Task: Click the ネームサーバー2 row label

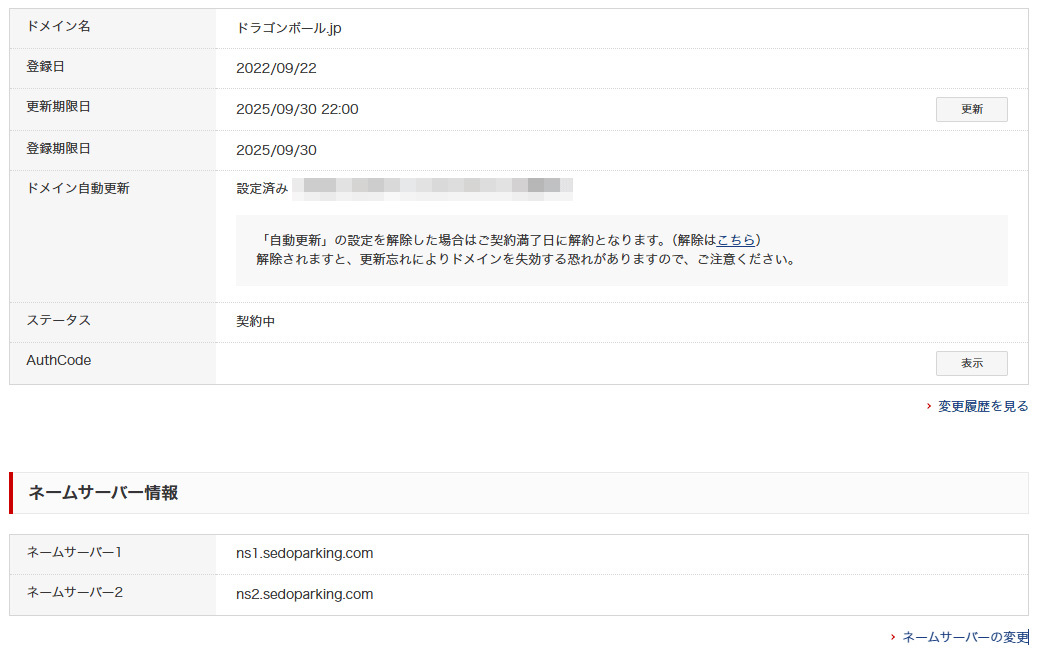Action: pos(74,592)
